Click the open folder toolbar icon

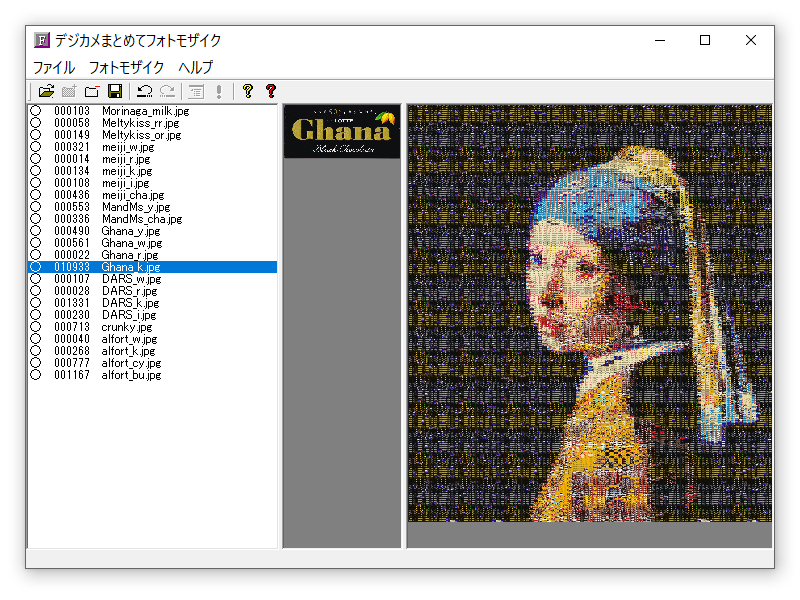[46, 91]
